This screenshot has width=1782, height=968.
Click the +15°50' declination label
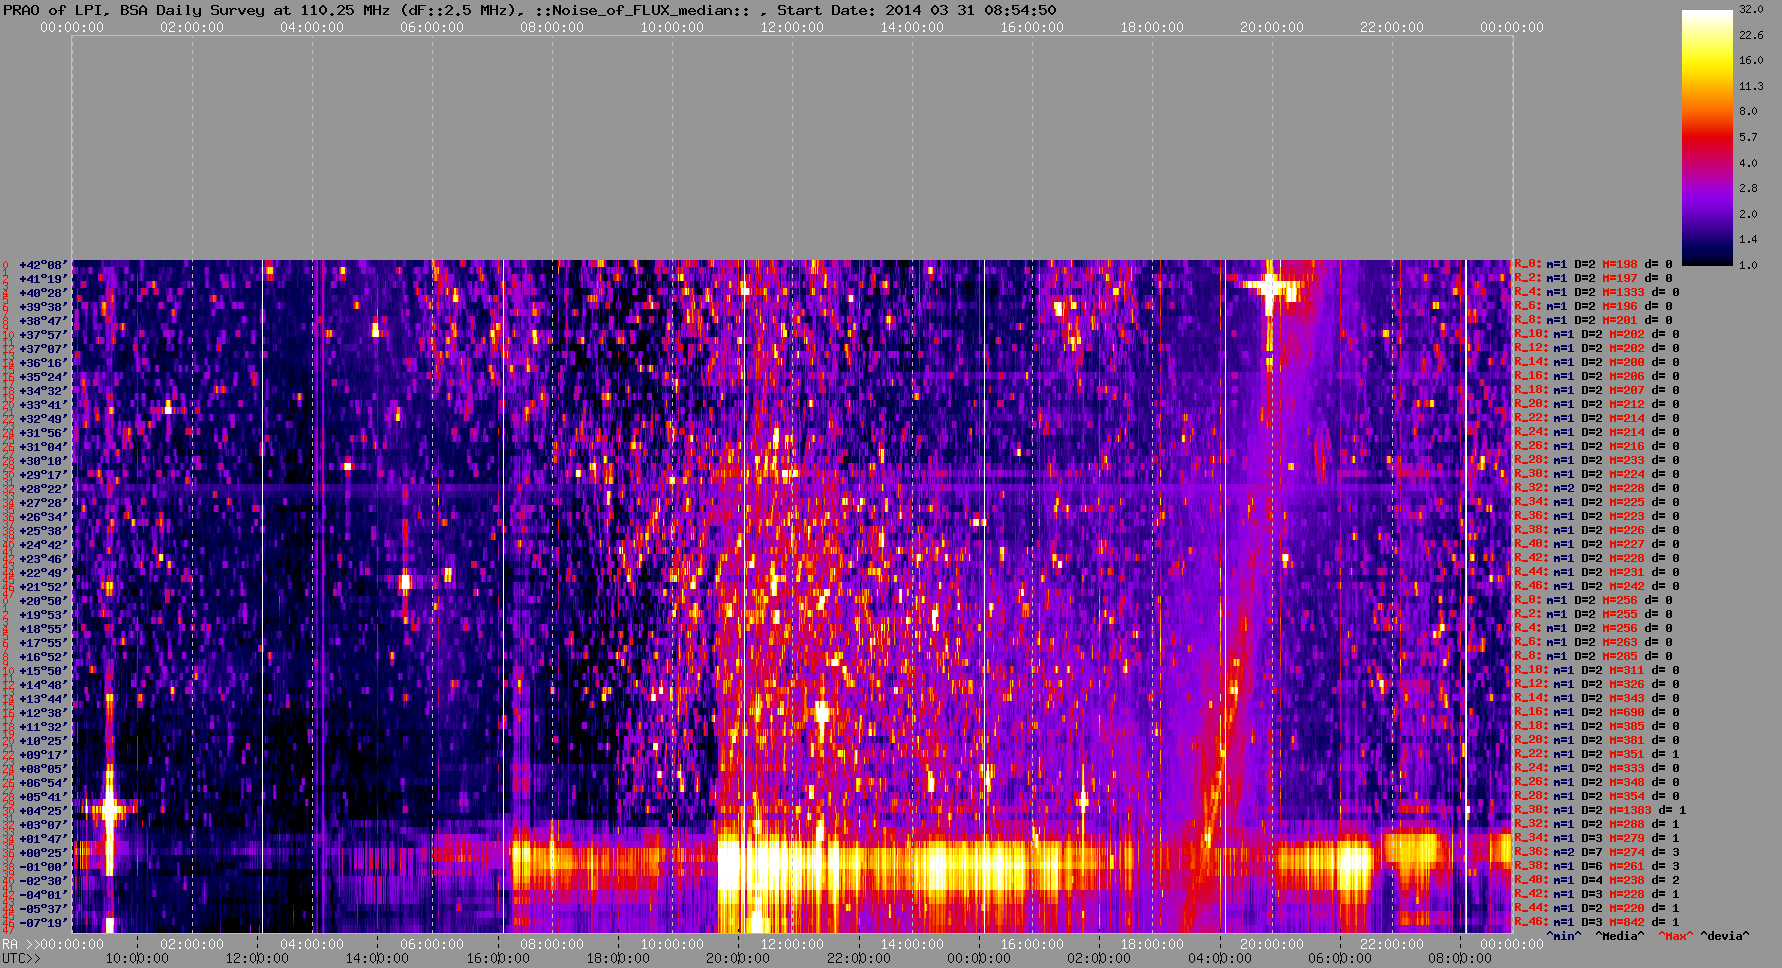click(44, 671)
